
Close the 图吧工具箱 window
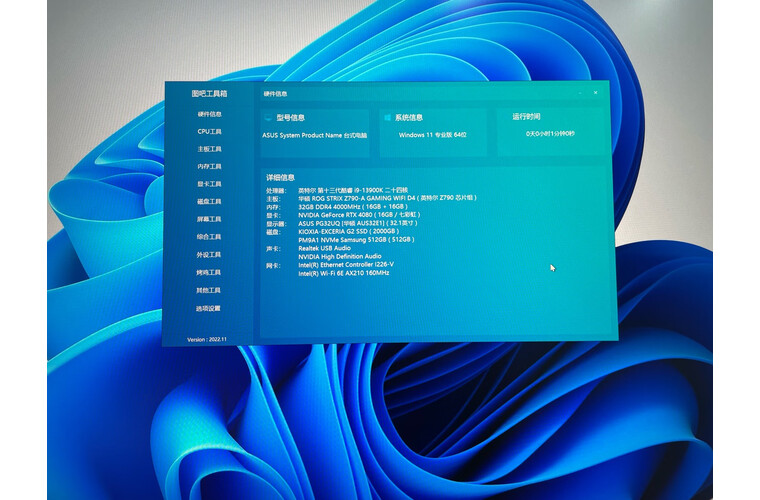tap(595, 93)
